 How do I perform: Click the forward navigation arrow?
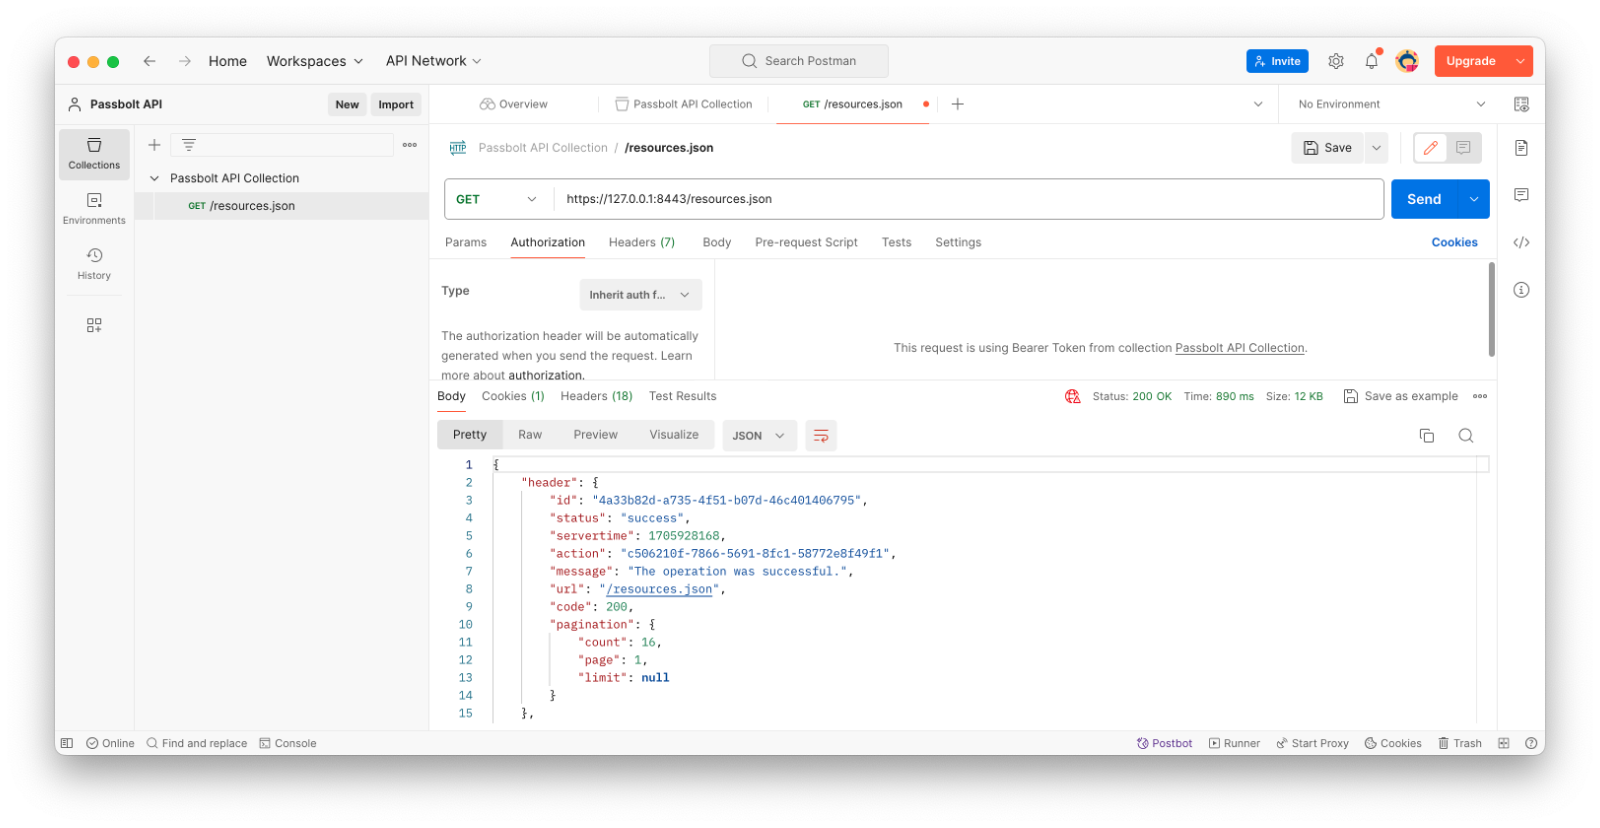pyautogui.click(x=185, y=61)
